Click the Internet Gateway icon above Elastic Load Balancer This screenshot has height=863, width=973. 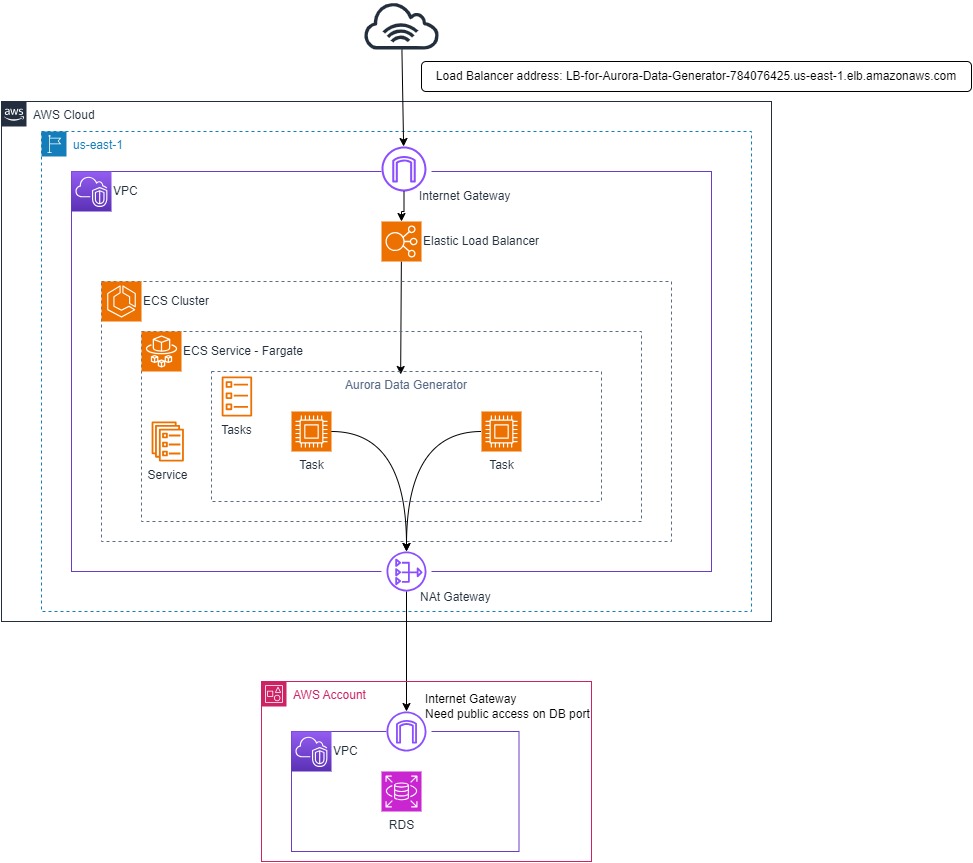(403, 170)
